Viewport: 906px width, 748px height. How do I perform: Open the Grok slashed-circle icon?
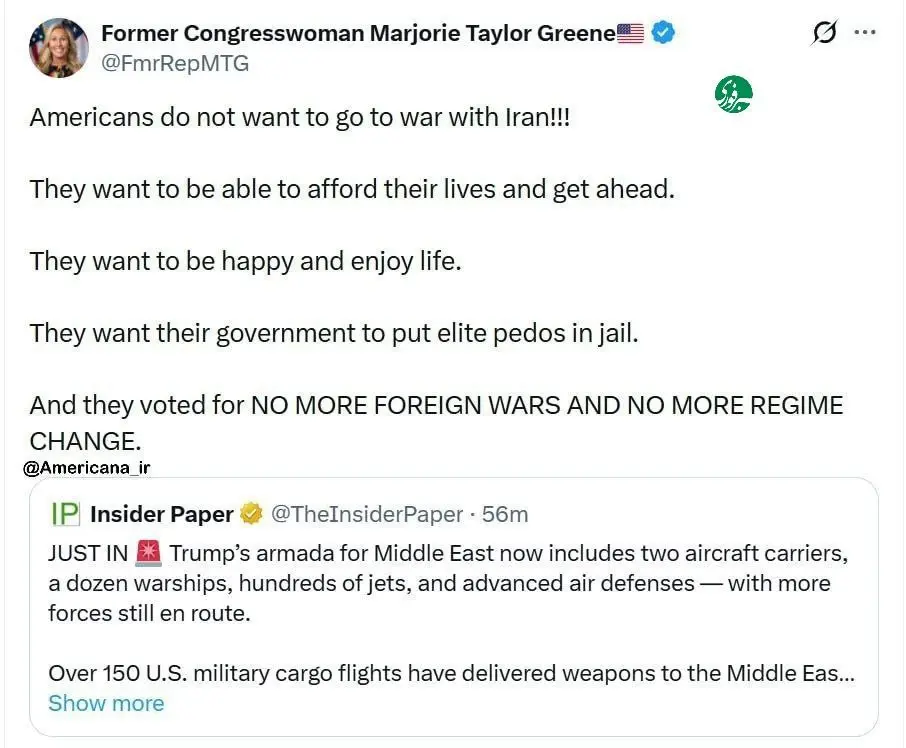pyautogui.click(x=825, y=34)
